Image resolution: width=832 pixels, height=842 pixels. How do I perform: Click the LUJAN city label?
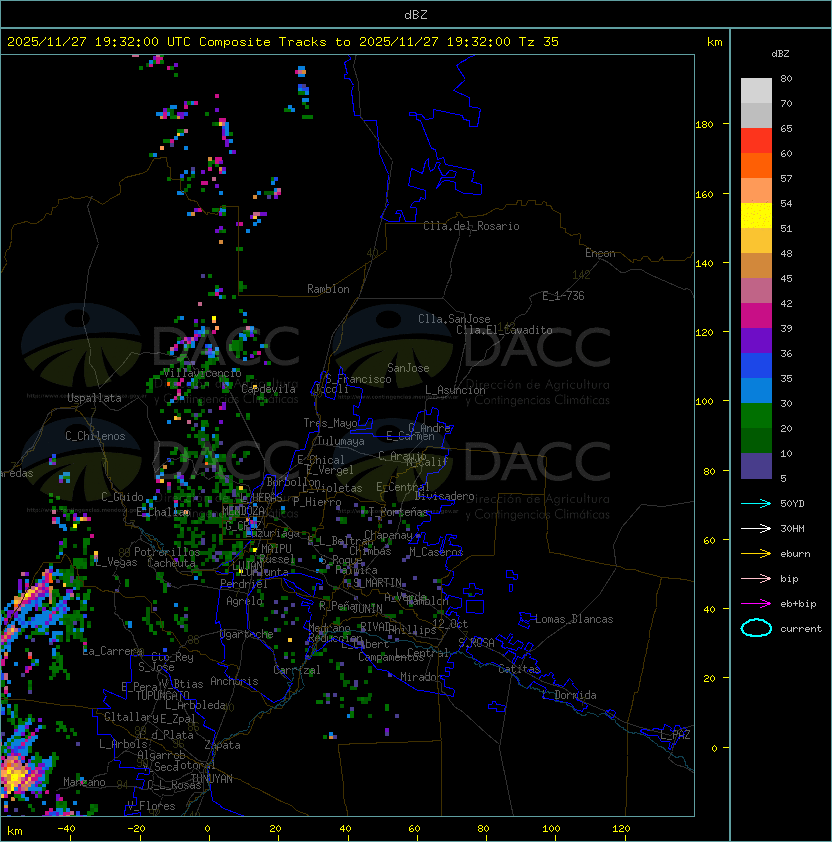(248, 566)
